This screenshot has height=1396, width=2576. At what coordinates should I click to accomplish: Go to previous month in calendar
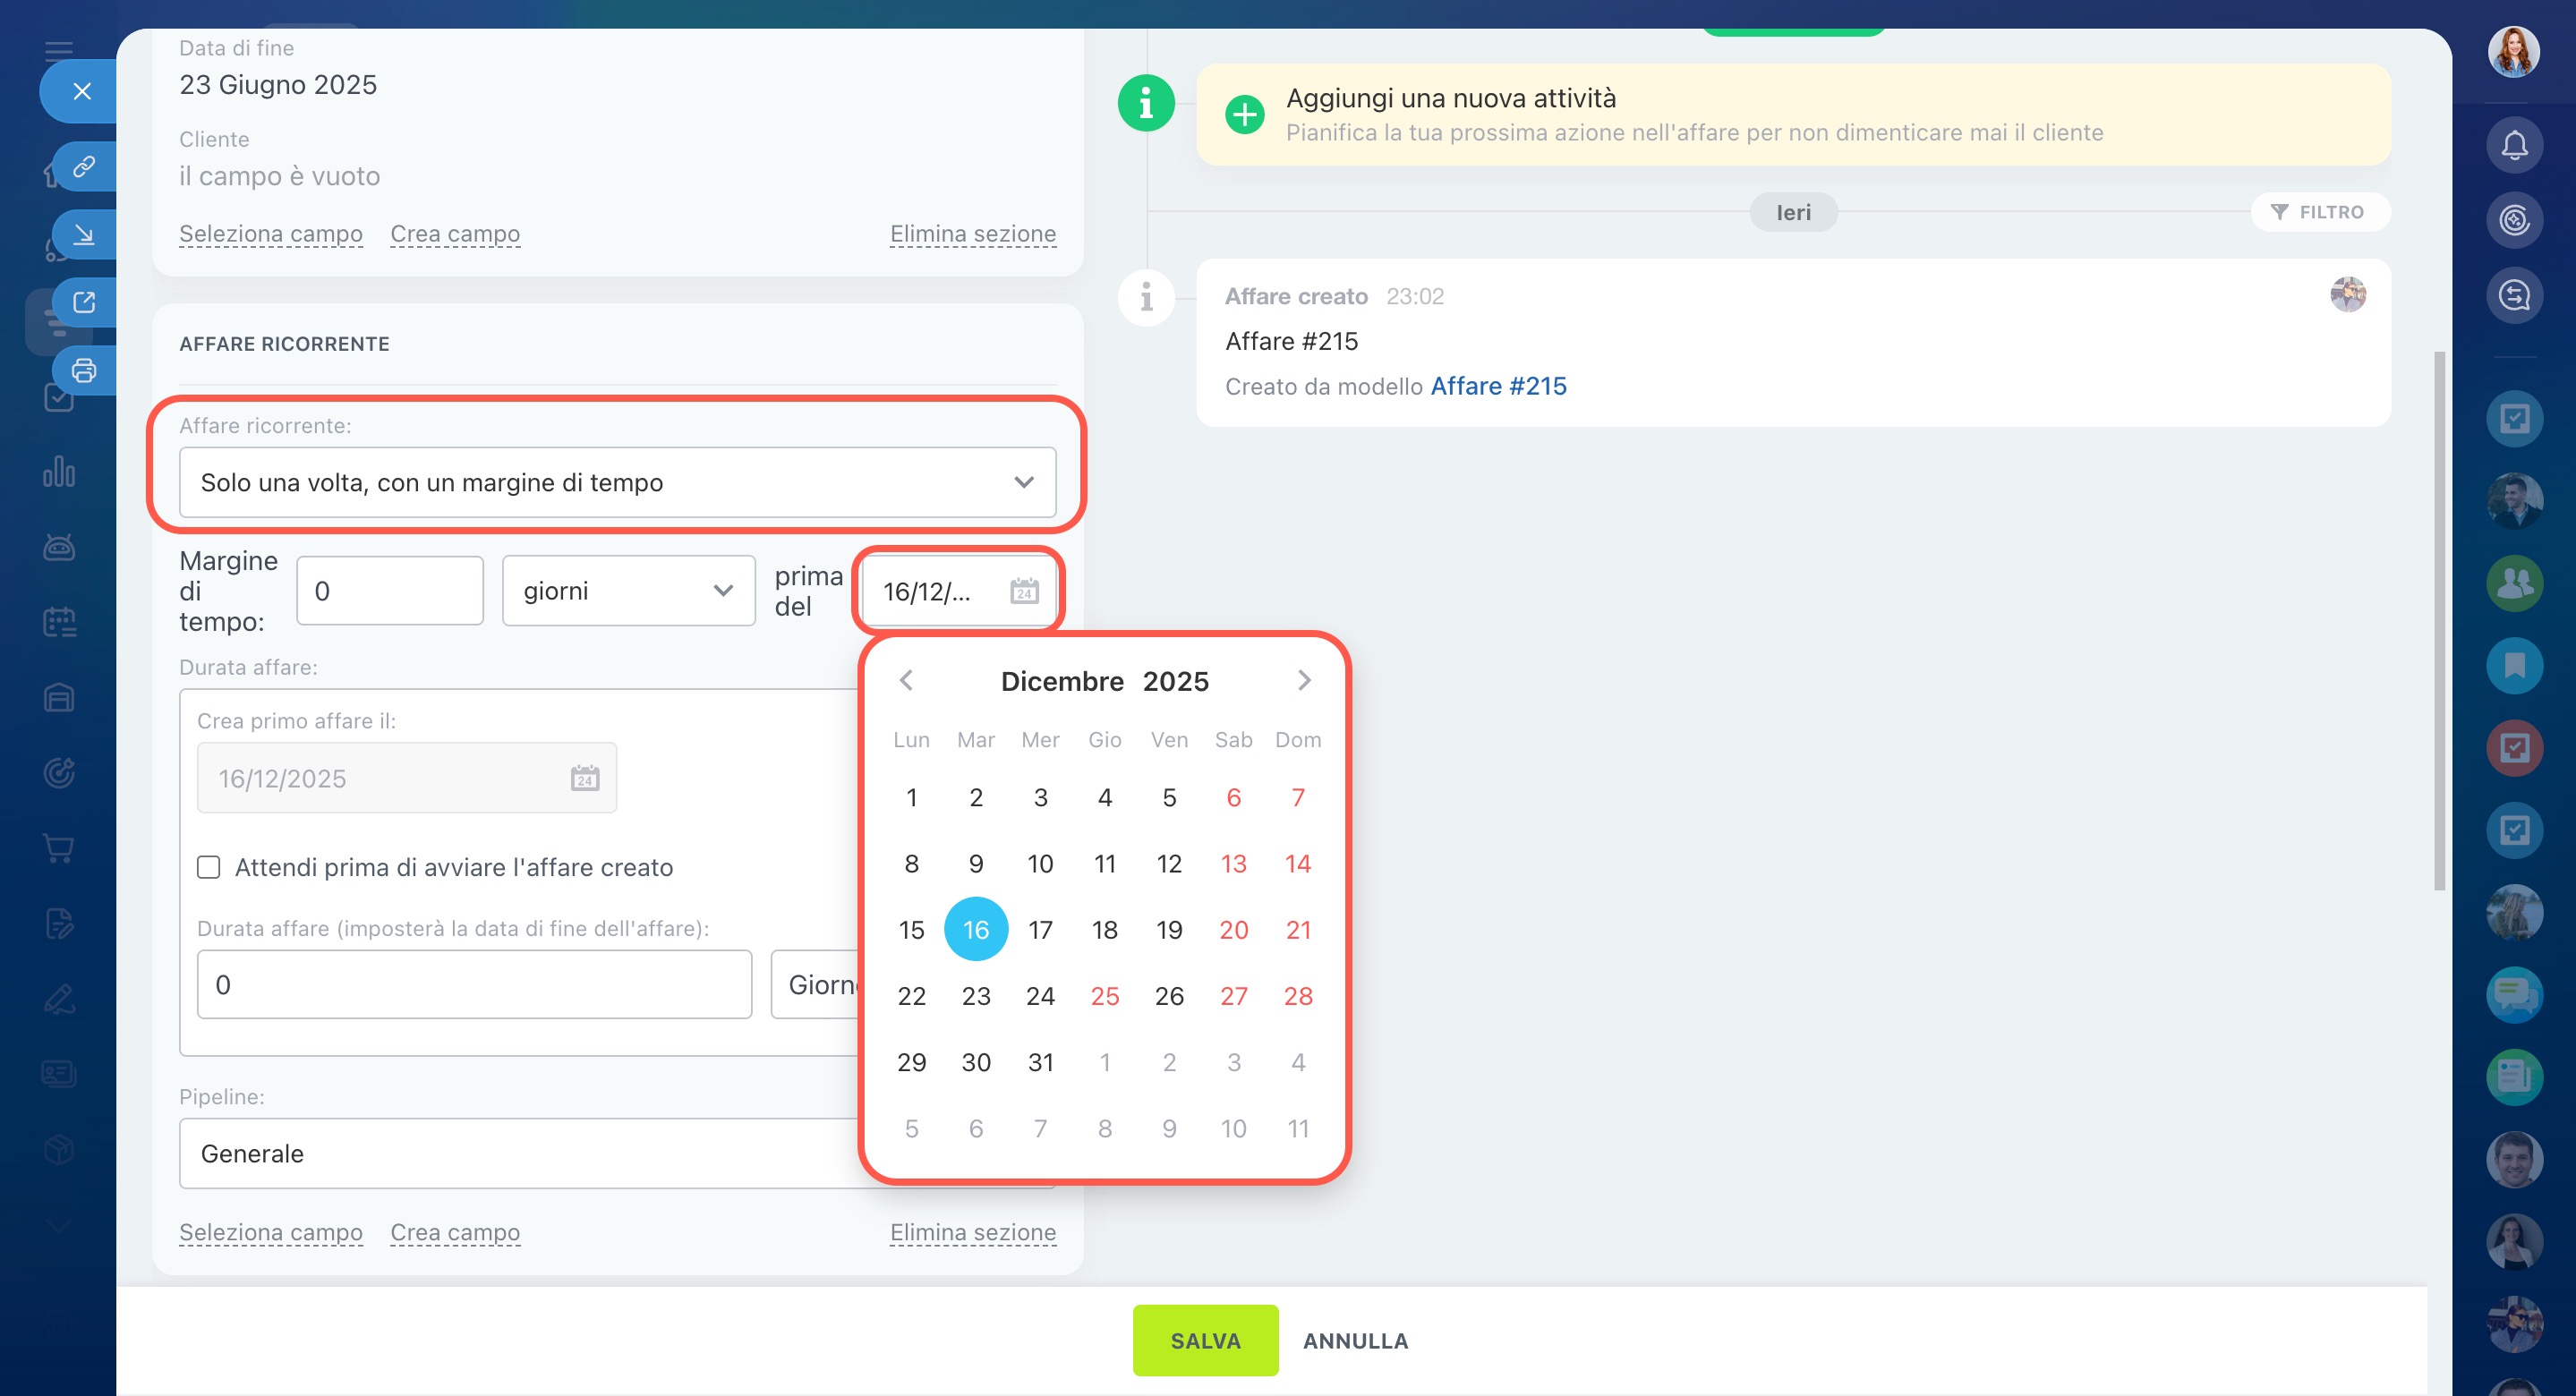coord(906,681)
